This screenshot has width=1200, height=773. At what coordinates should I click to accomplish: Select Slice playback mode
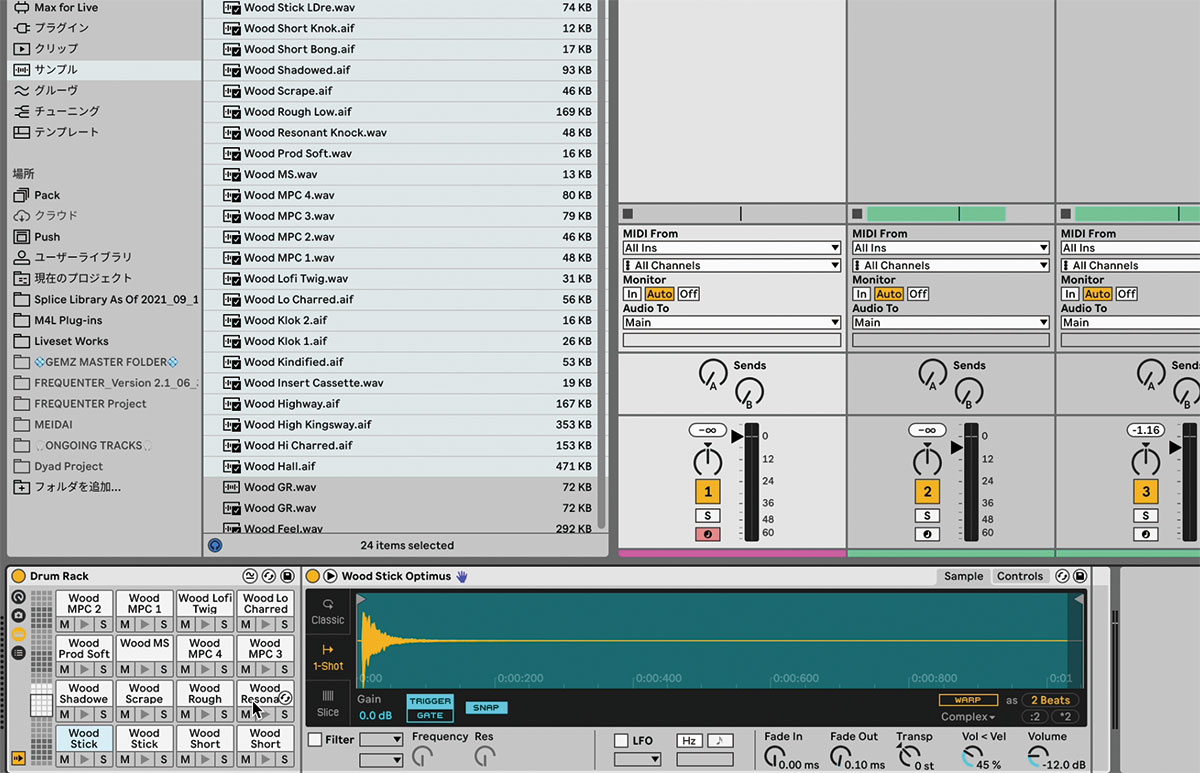coord(328,703)
